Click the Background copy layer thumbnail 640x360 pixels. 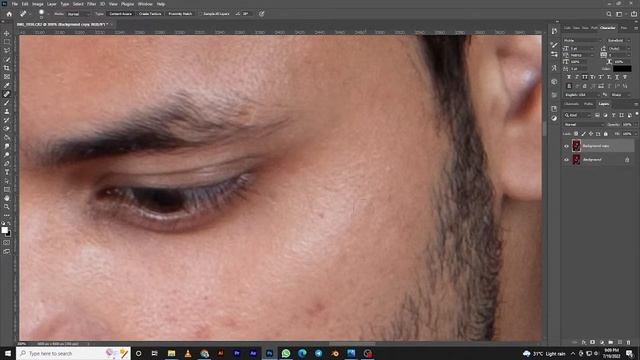576,146
